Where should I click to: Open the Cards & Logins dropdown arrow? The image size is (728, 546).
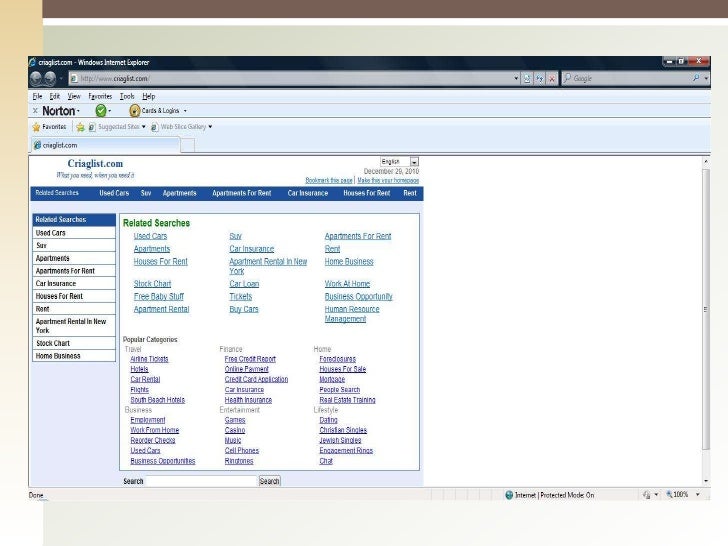click(x=185, y=111)
